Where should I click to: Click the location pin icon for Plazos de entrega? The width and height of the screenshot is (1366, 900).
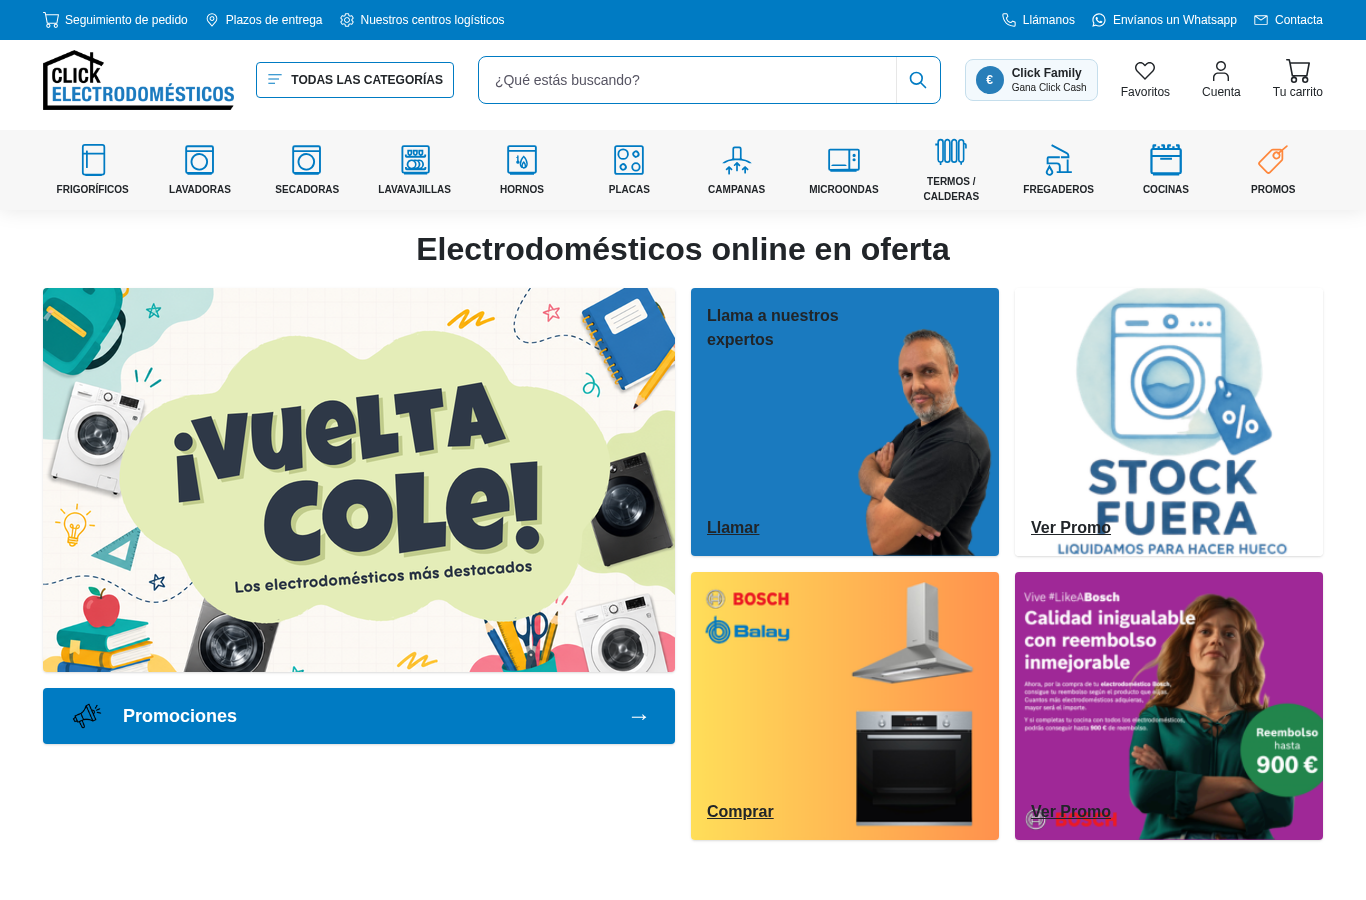click(212, 20)
